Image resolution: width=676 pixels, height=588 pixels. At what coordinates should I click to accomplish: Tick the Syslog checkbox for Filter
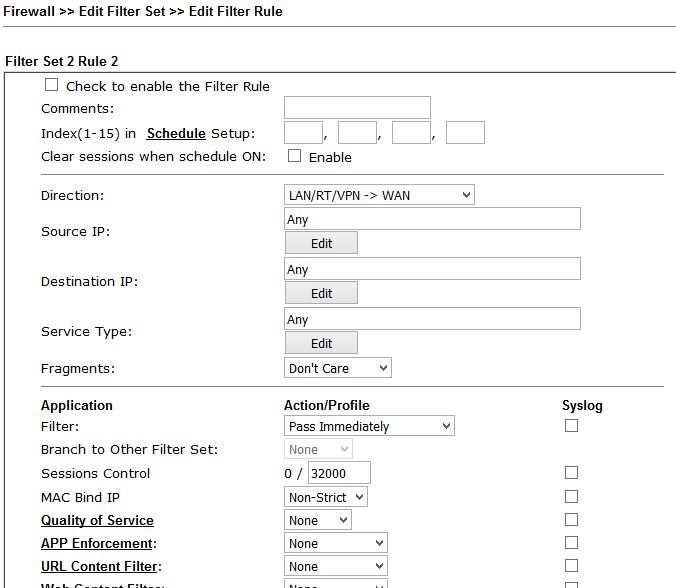(571, 426)
